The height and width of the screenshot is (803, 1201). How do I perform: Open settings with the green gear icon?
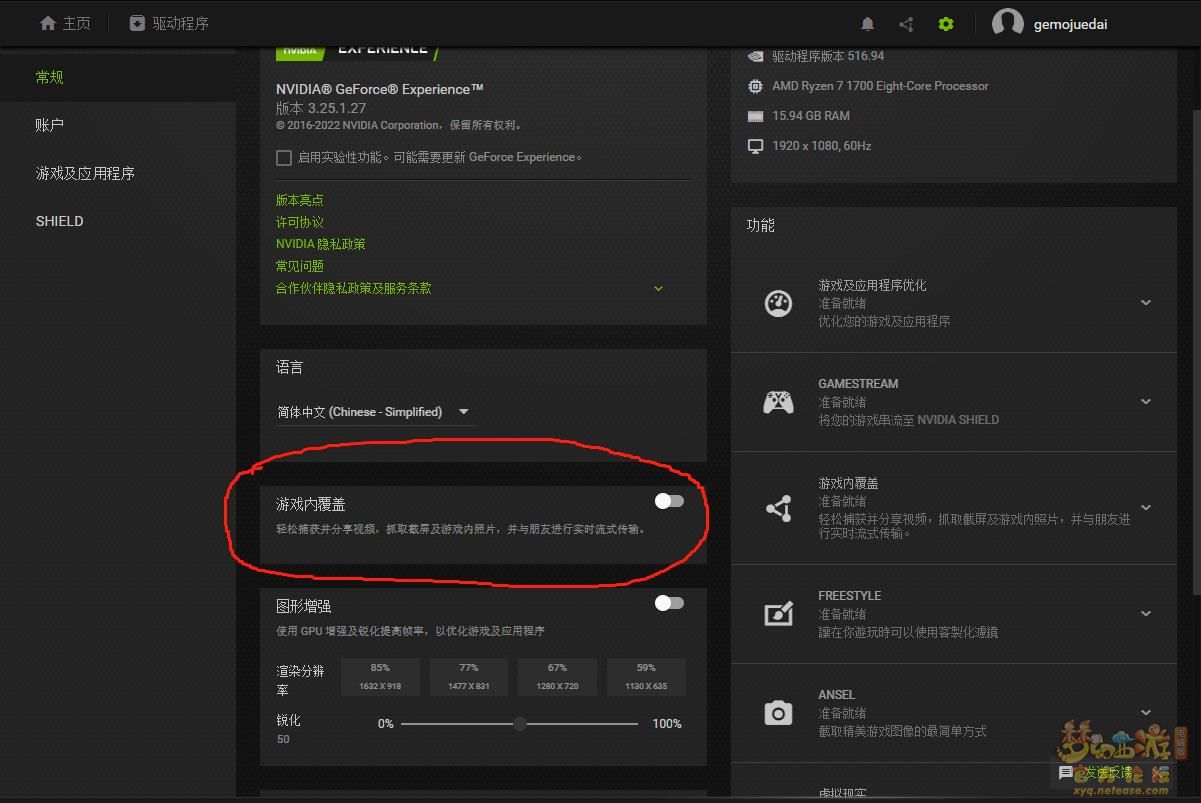[946, 24]
